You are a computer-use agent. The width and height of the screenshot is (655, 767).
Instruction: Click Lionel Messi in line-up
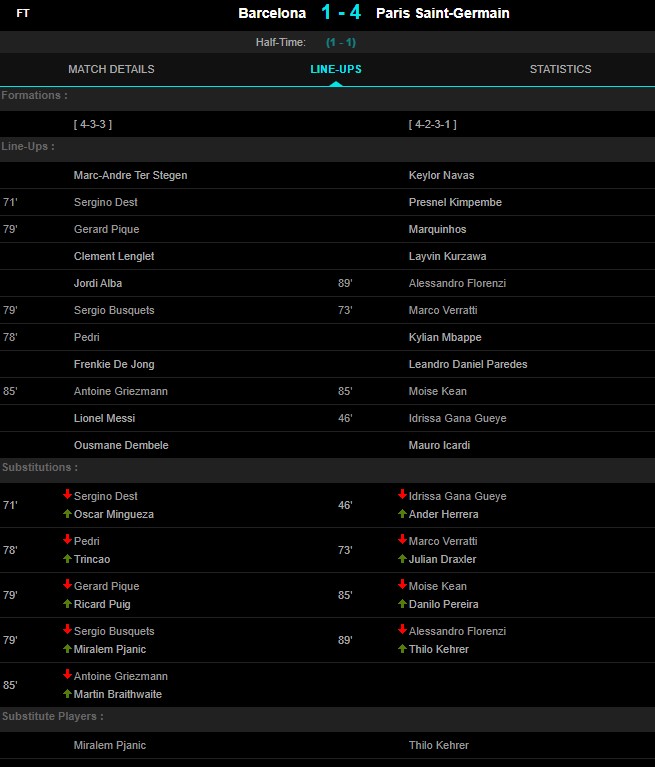[x=104, y=418]
